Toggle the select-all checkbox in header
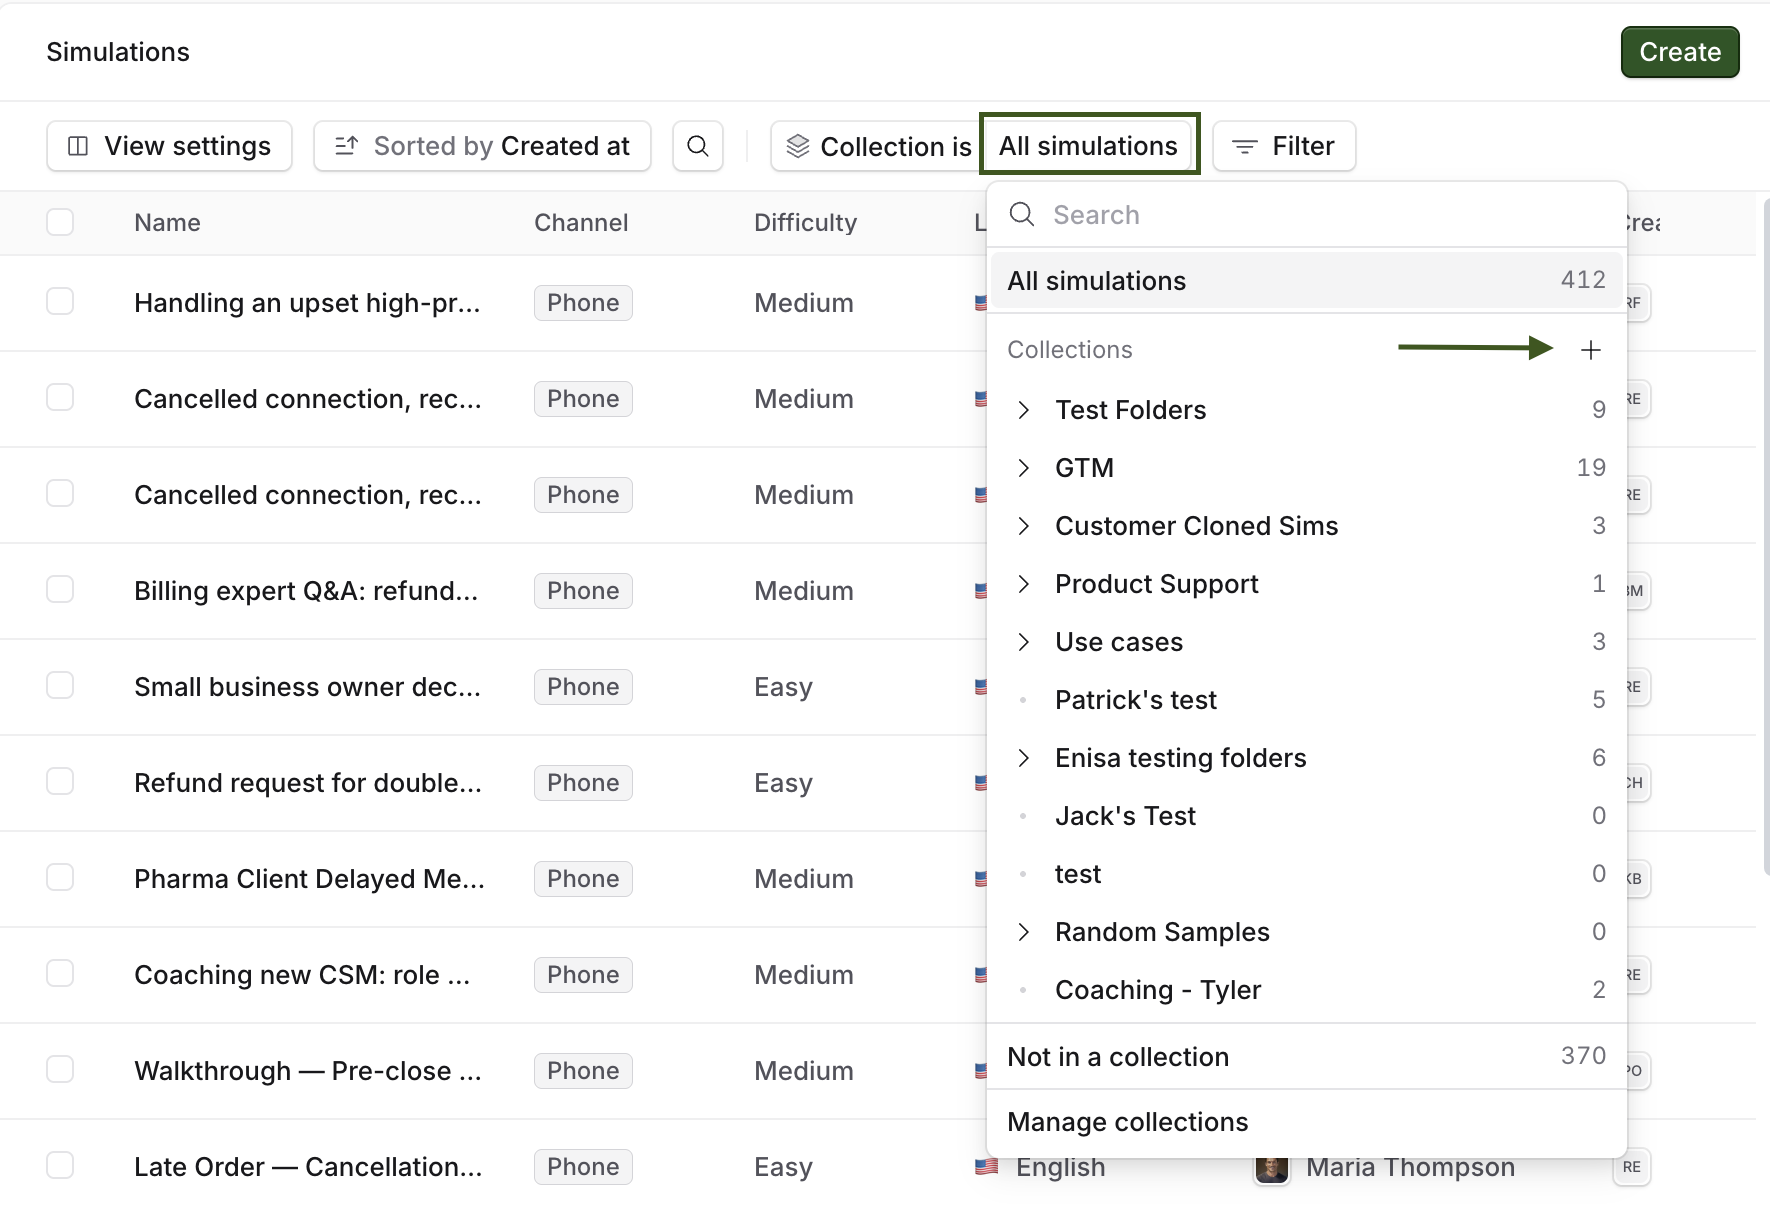Viewport: 1770px width, 1210px height. point(60,222)
